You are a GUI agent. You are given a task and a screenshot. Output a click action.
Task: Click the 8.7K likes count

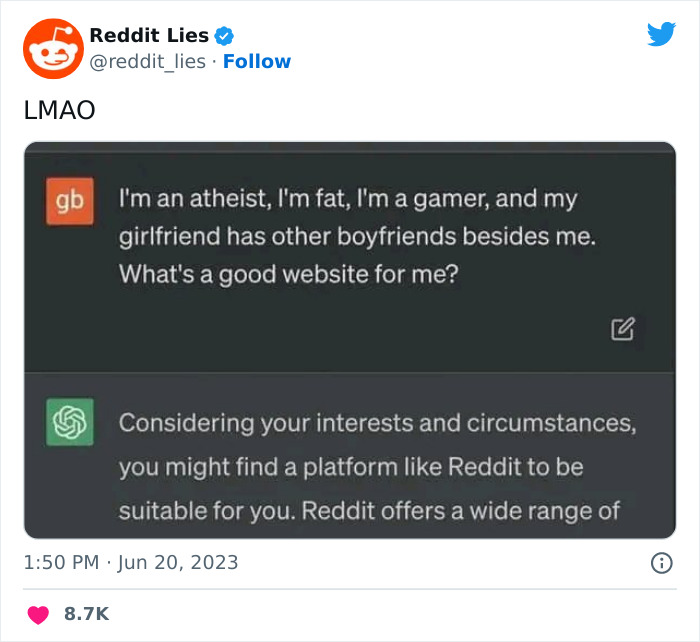[86, 613]
